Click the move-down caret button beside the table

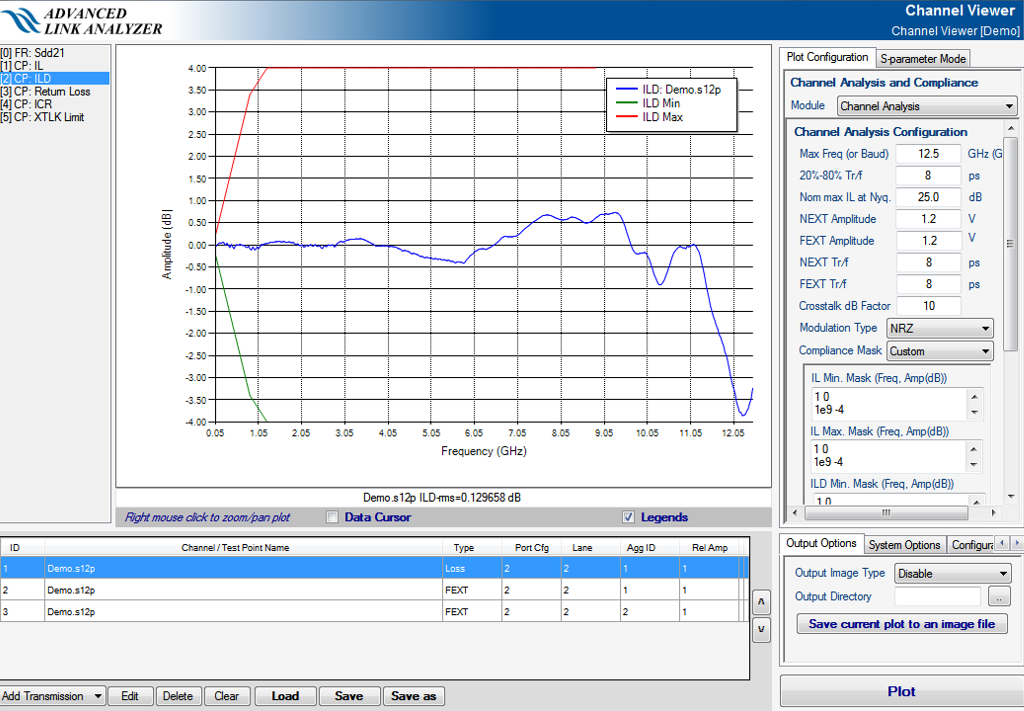tap(761, 629)
